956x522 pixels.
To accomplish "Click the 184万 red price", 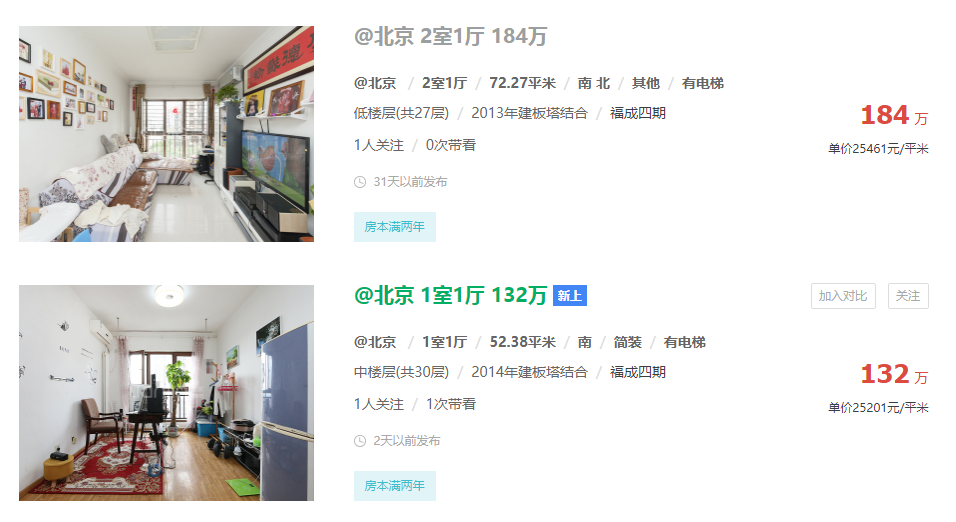I will click(894, 115).
